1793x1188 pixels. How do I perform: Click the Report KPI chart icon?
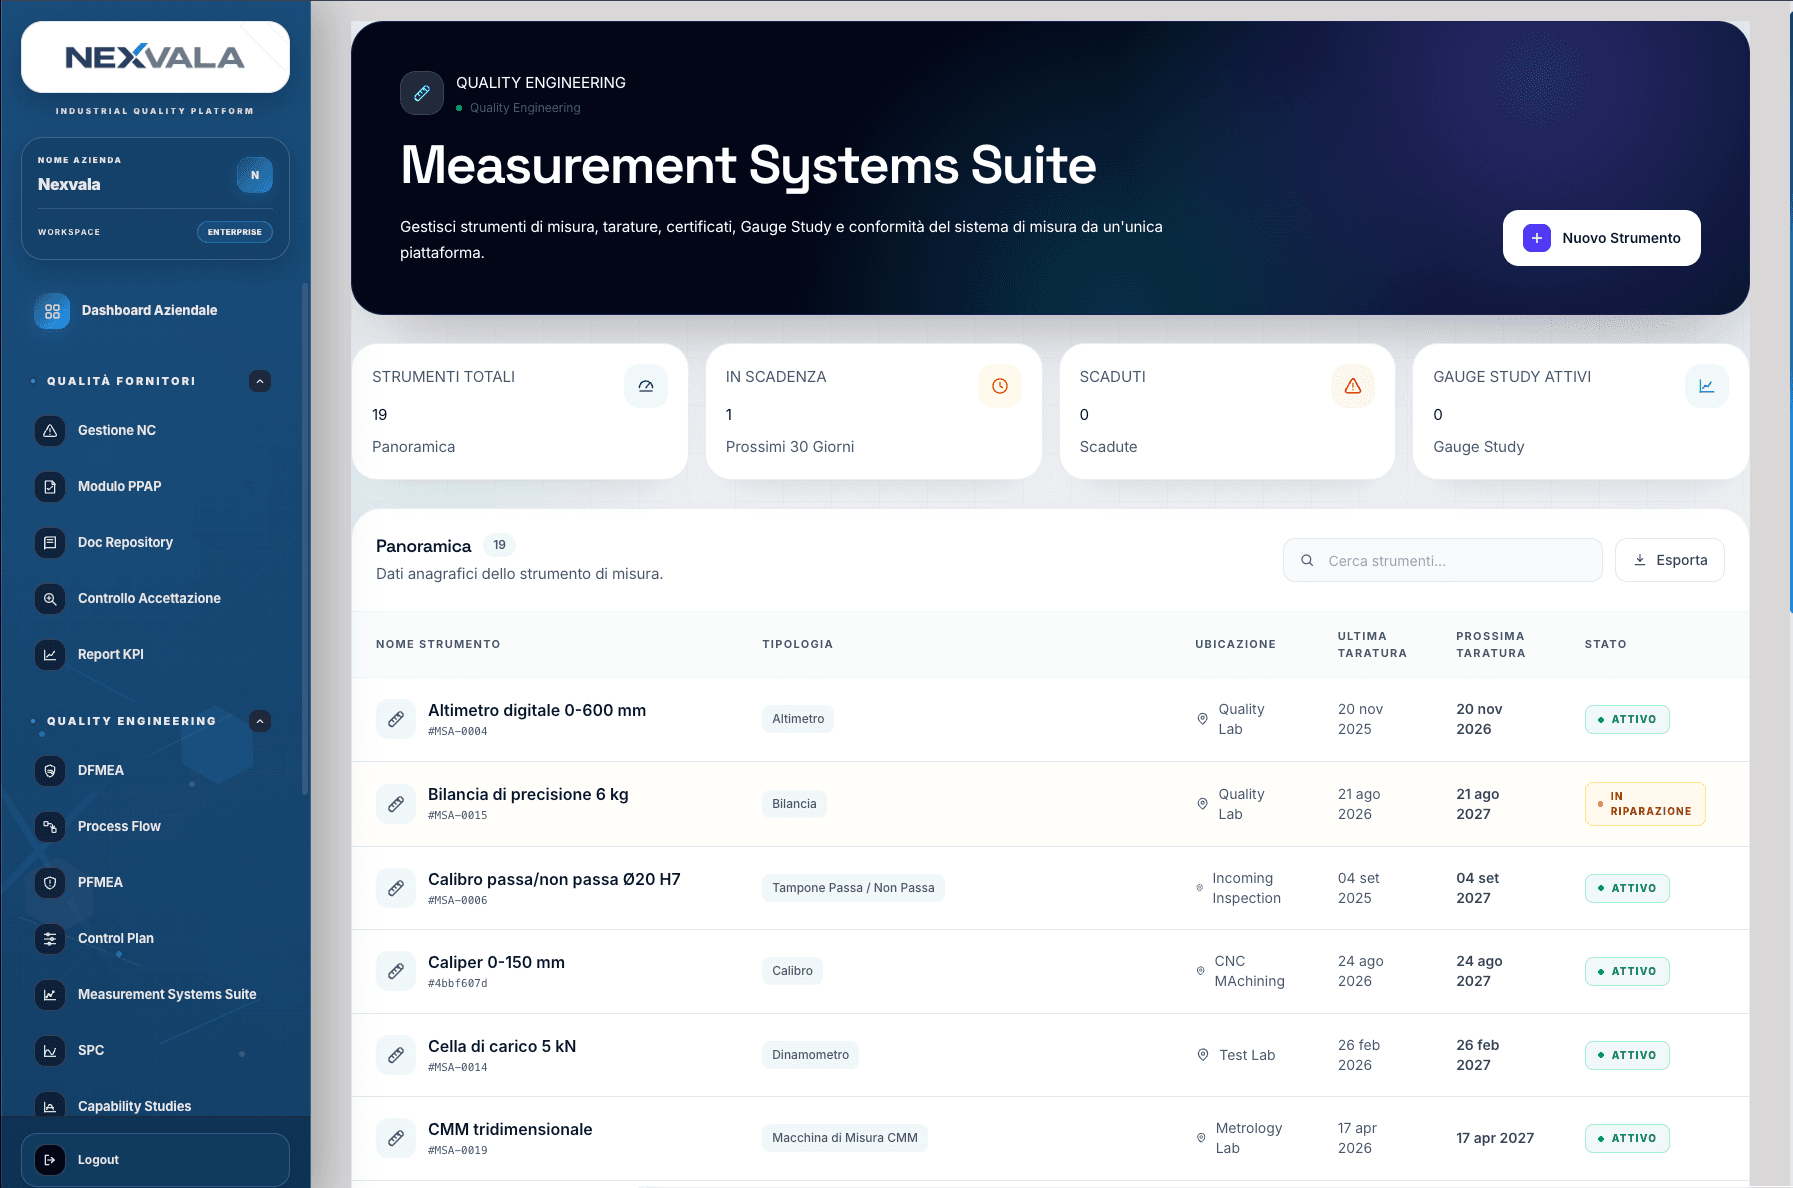[50, 655]
